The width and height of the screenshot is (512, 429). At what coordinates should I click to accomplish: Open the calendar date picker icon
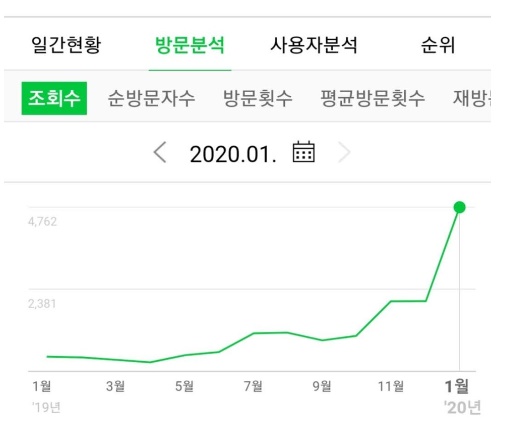(x=303, y=152)
